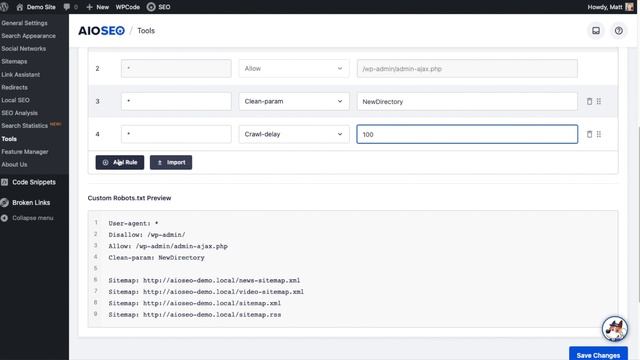Click the NewDirectory value field
This screenshot has height=360, width=640.
pyautogui.click(x=467, y=101)
